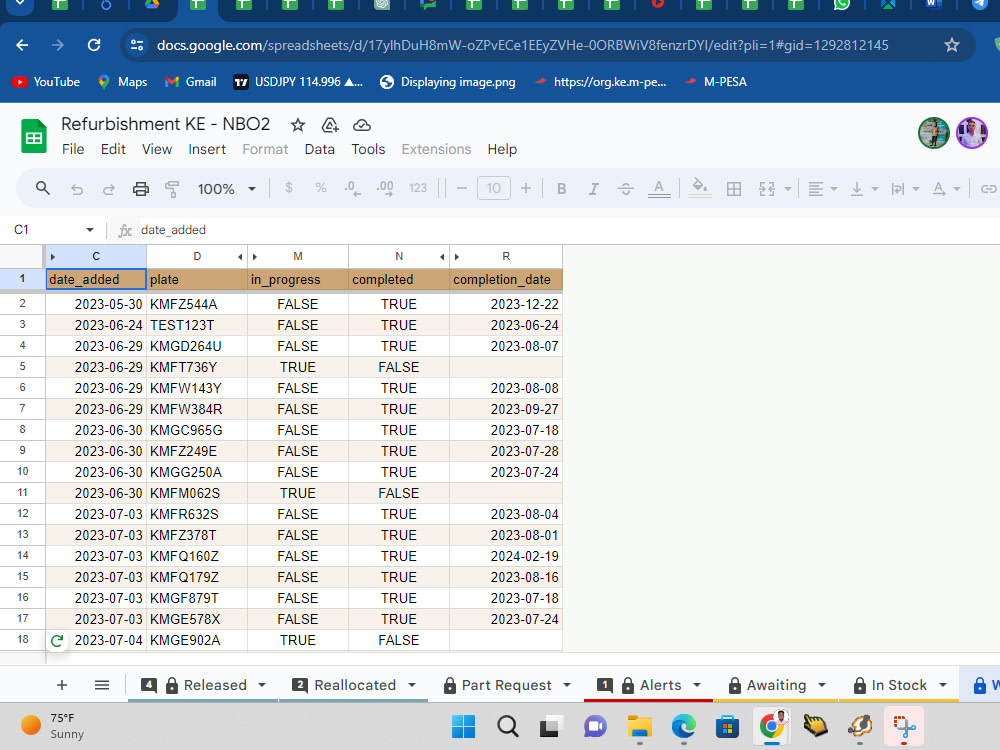Open the Help menu

502,149
